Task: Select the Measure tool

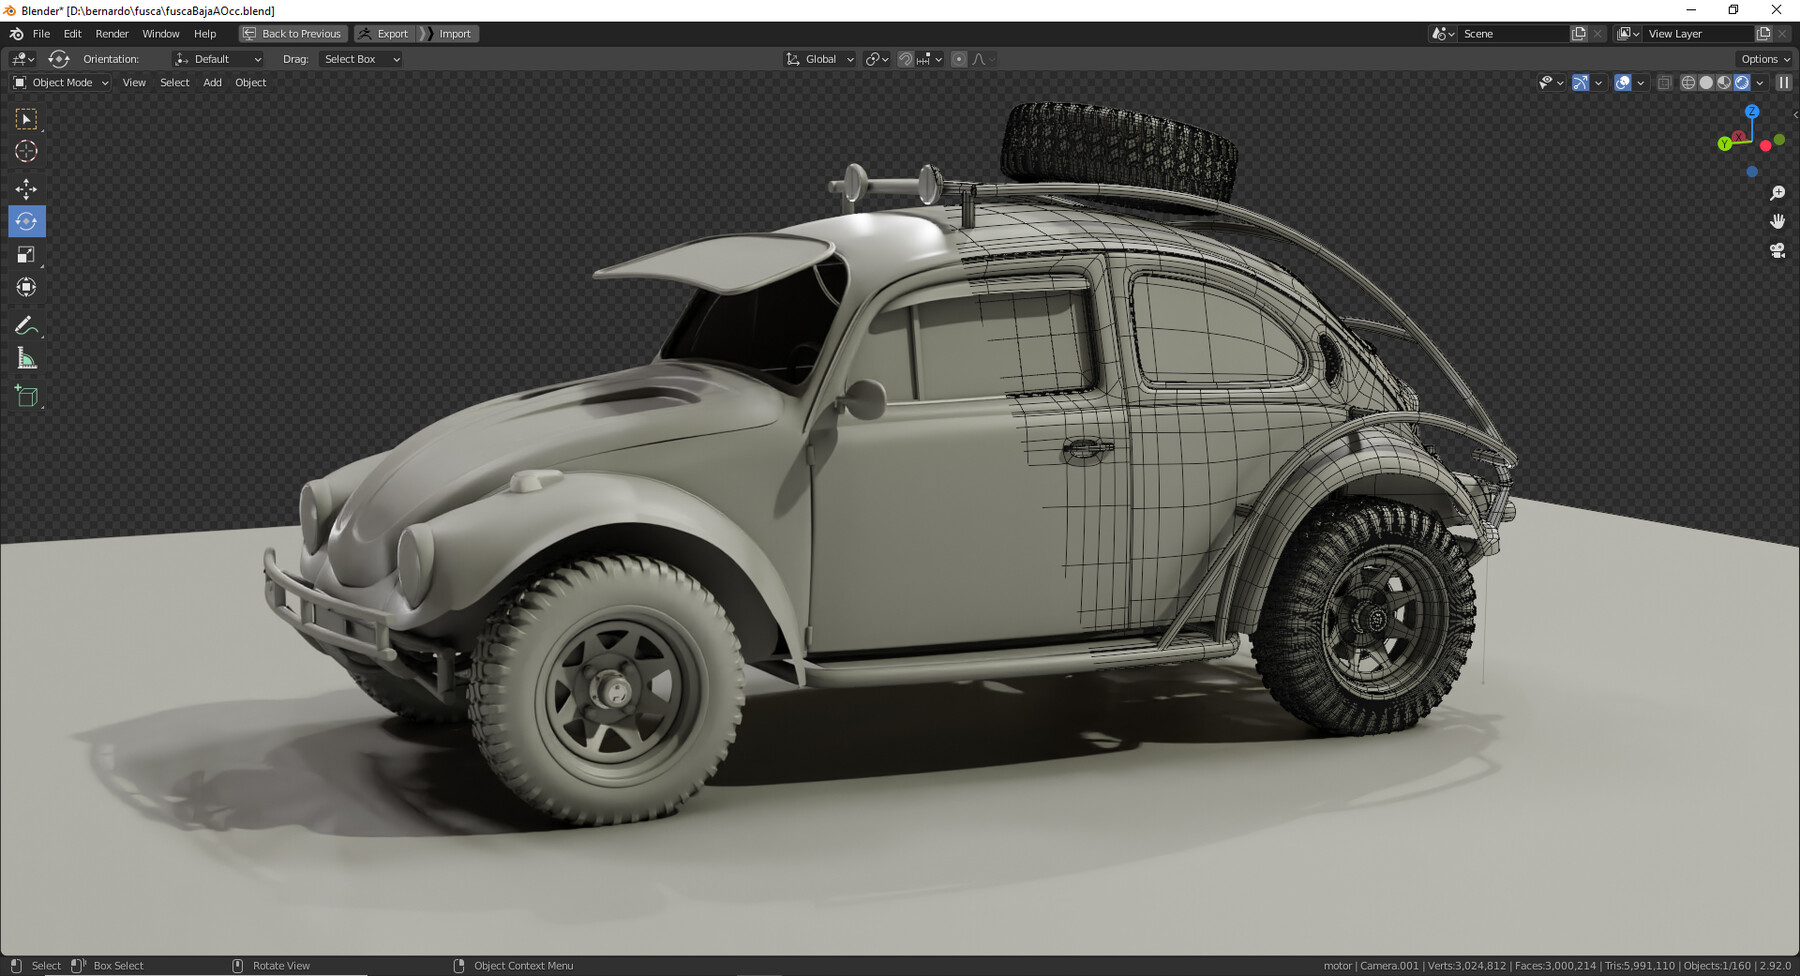Action: coord(26,357)
